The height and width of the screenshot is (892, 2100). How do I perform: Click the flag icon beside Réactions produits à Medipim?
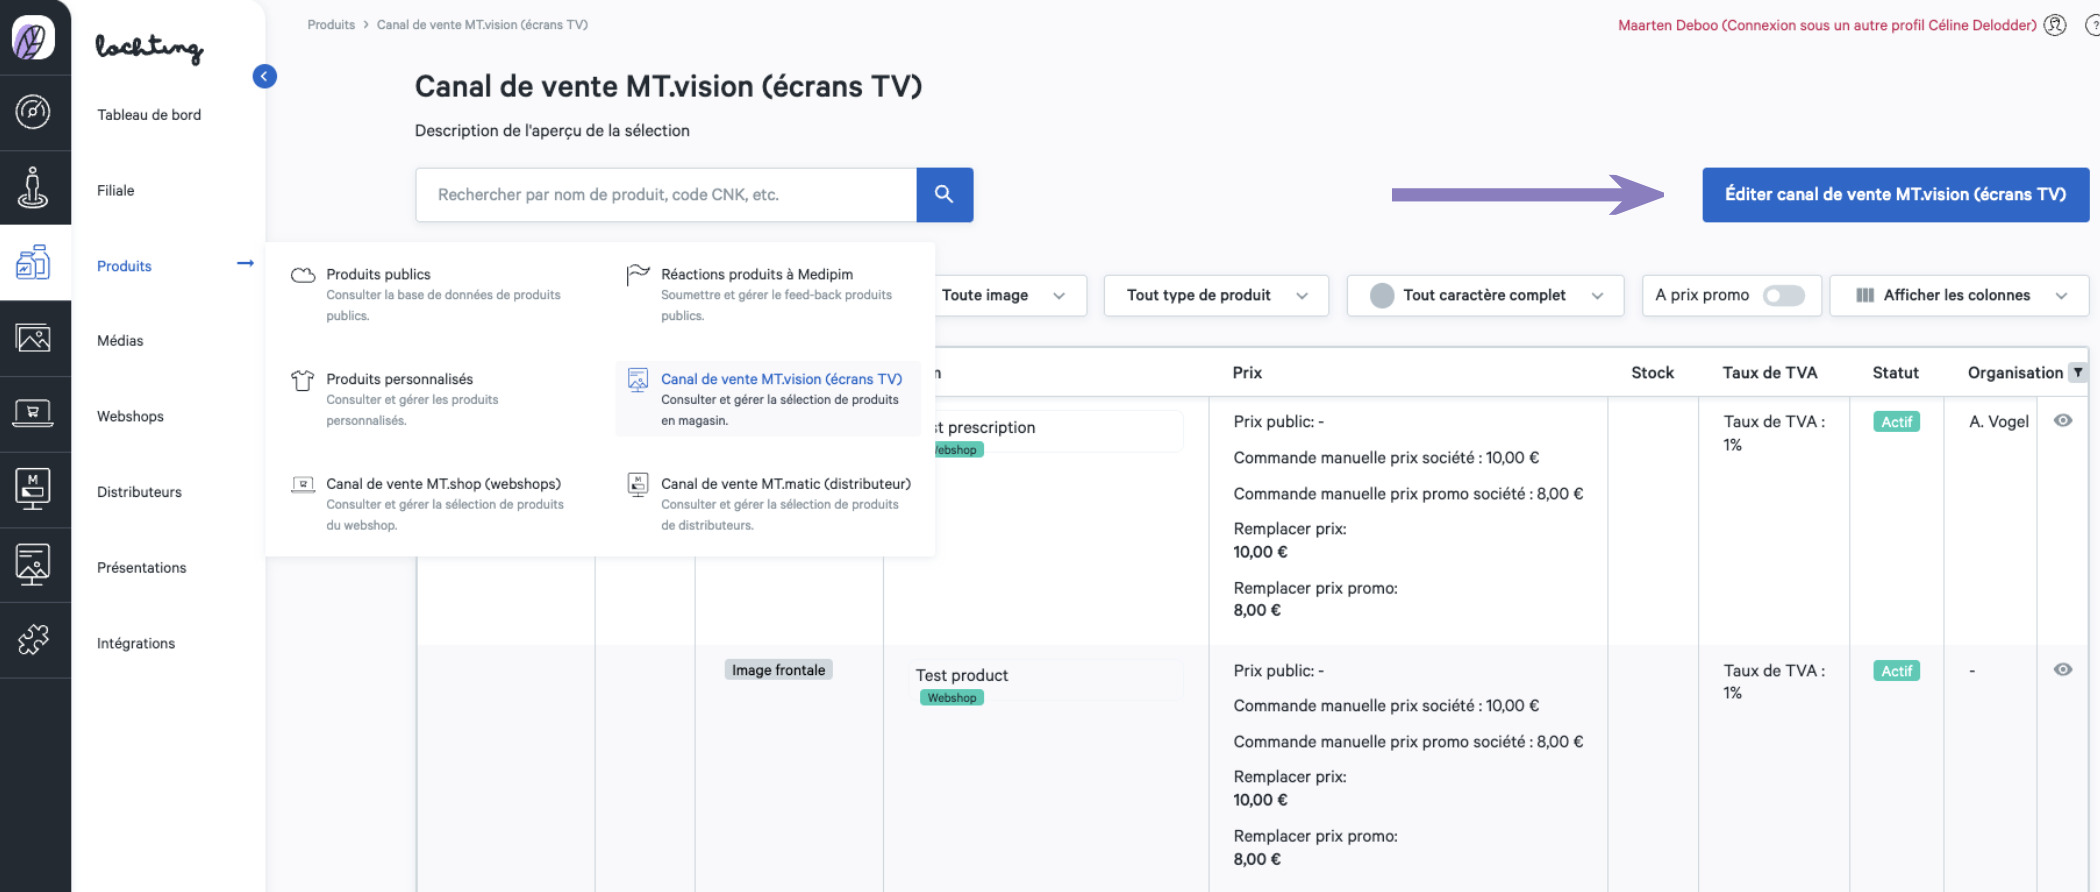[638, 275]
